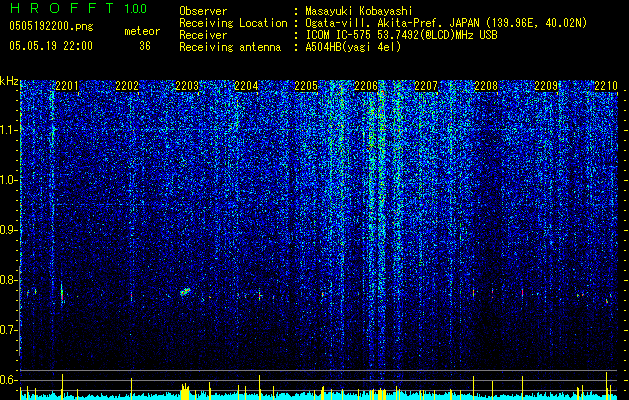Viewport: 629px width, 400px height.
Task: Click the 2203 time marker
Action: point(187,86)
